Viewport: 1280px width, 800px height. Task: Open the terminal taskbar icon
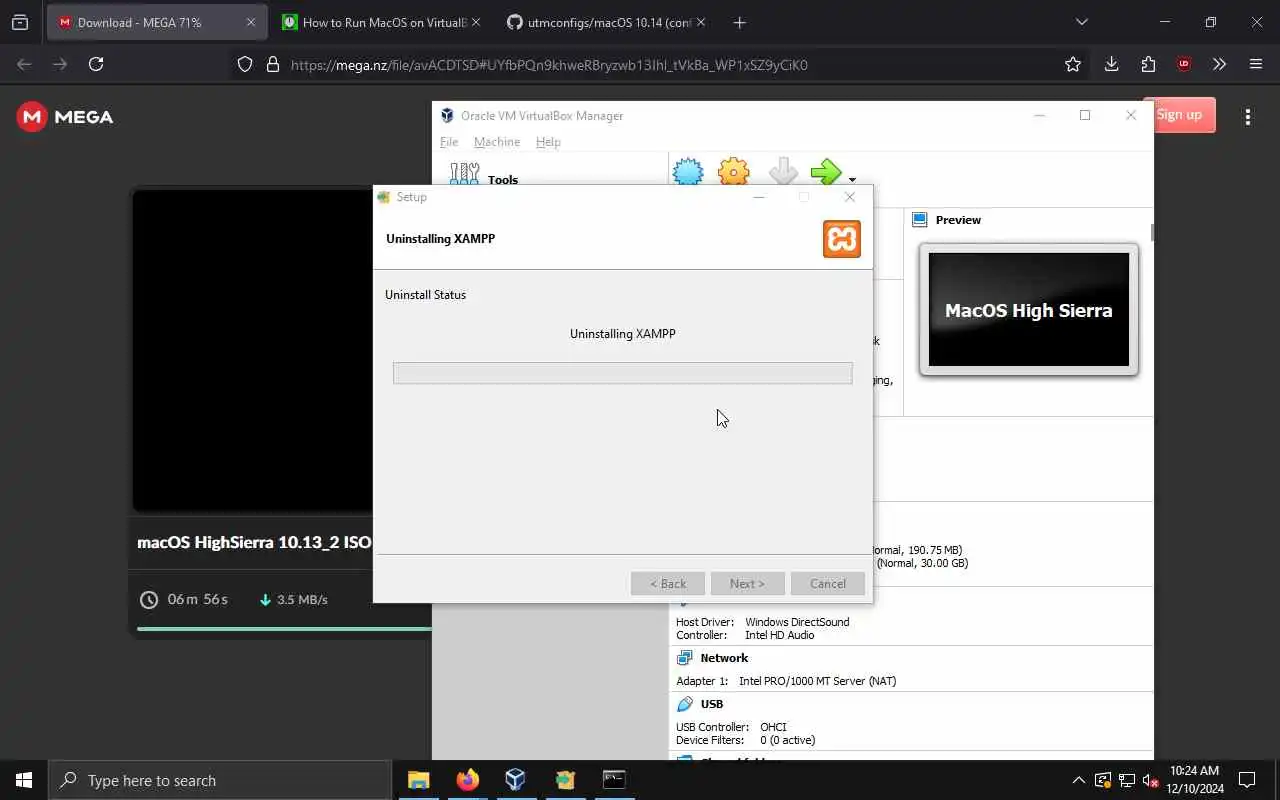614,780
